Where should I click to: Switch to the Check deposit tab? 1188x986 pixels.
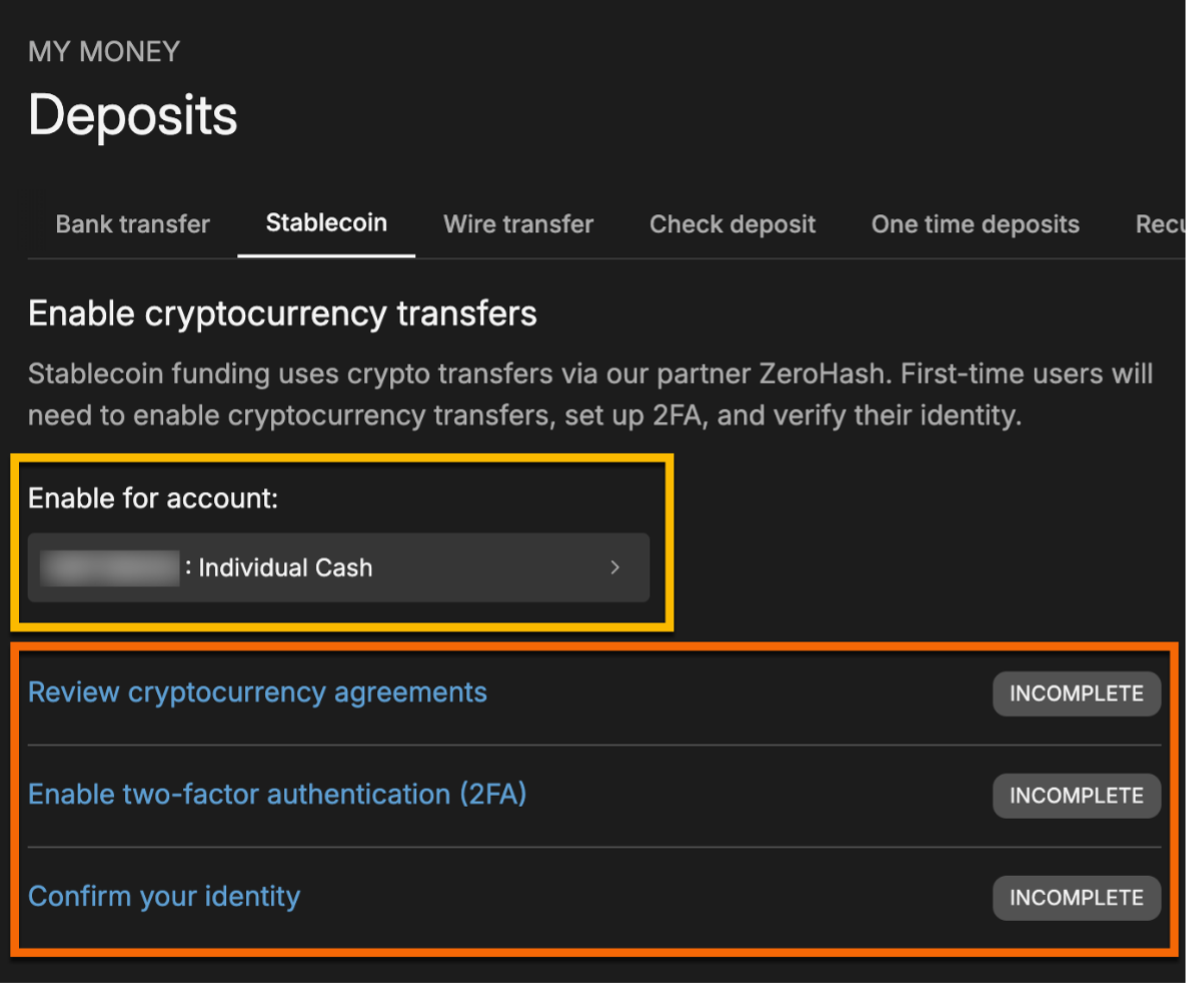click(732, 224)
